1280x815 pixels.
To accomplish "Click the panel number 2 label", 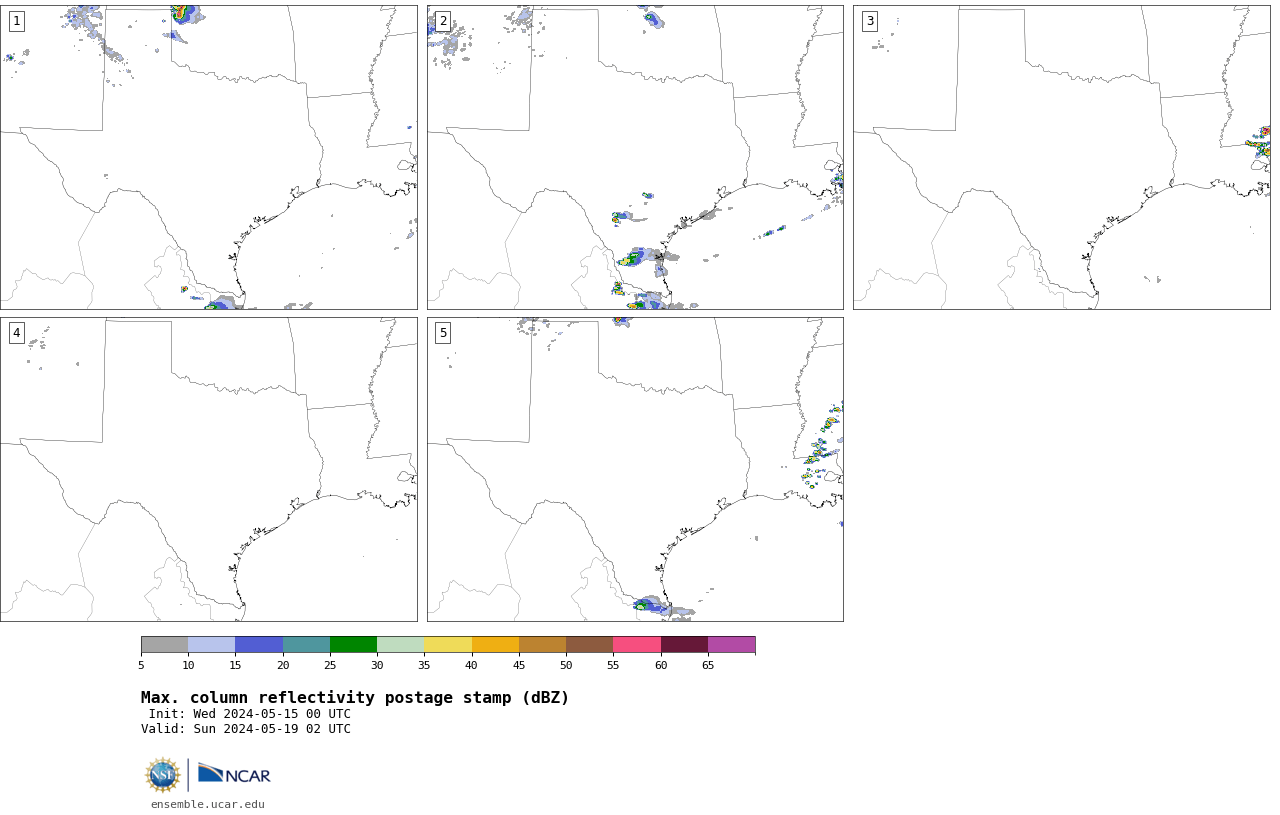I will tap(443, 21).
